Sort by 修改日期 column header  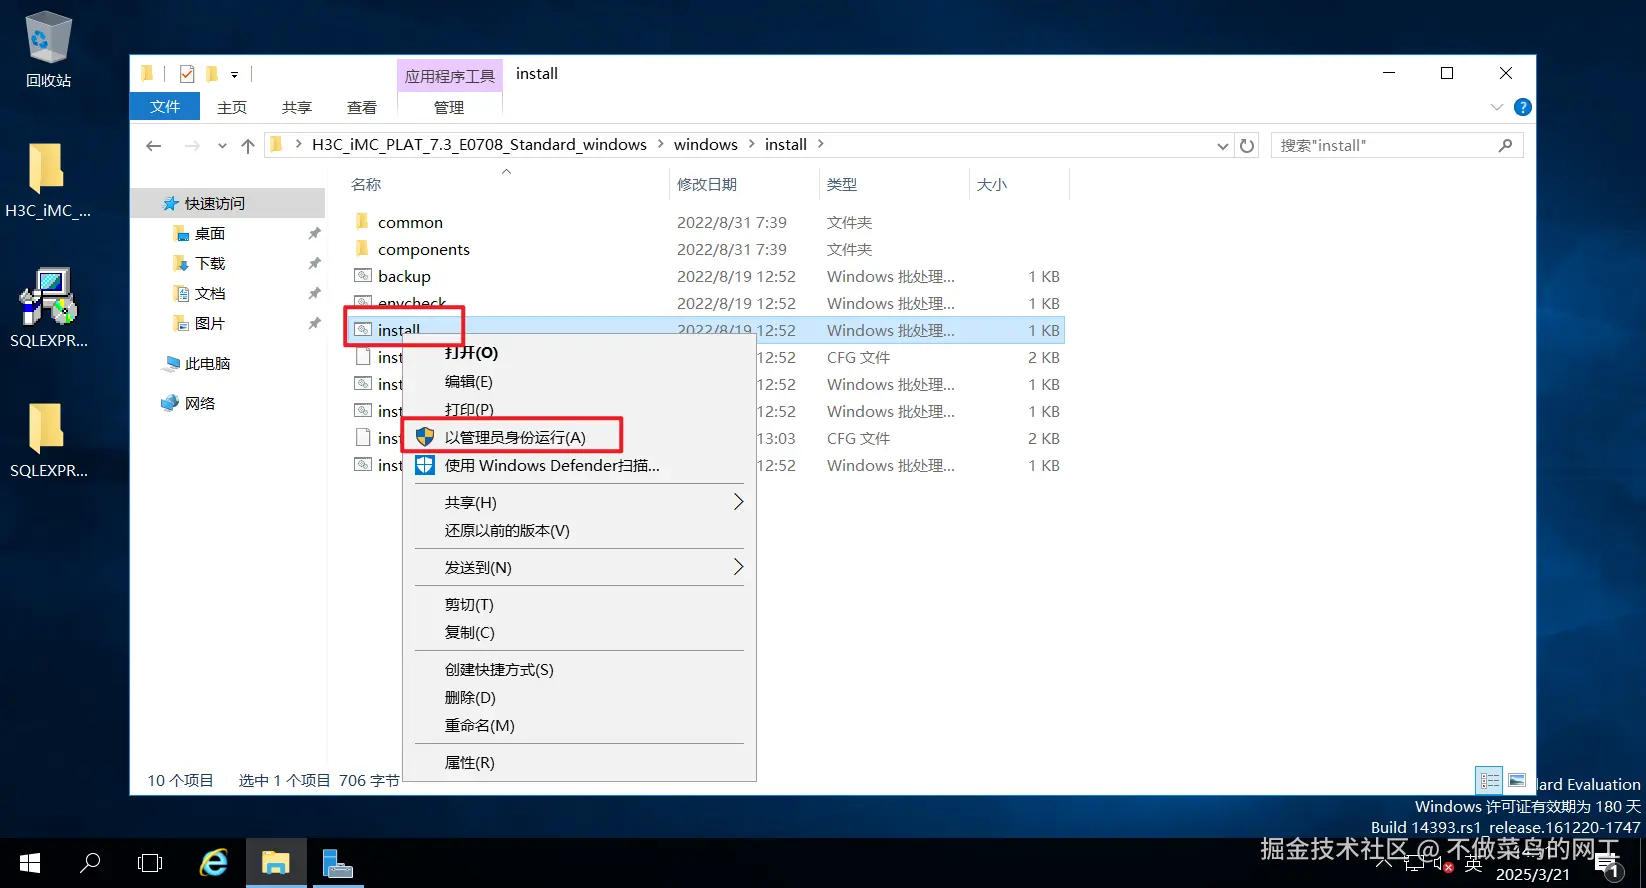[x=744, y=184]
